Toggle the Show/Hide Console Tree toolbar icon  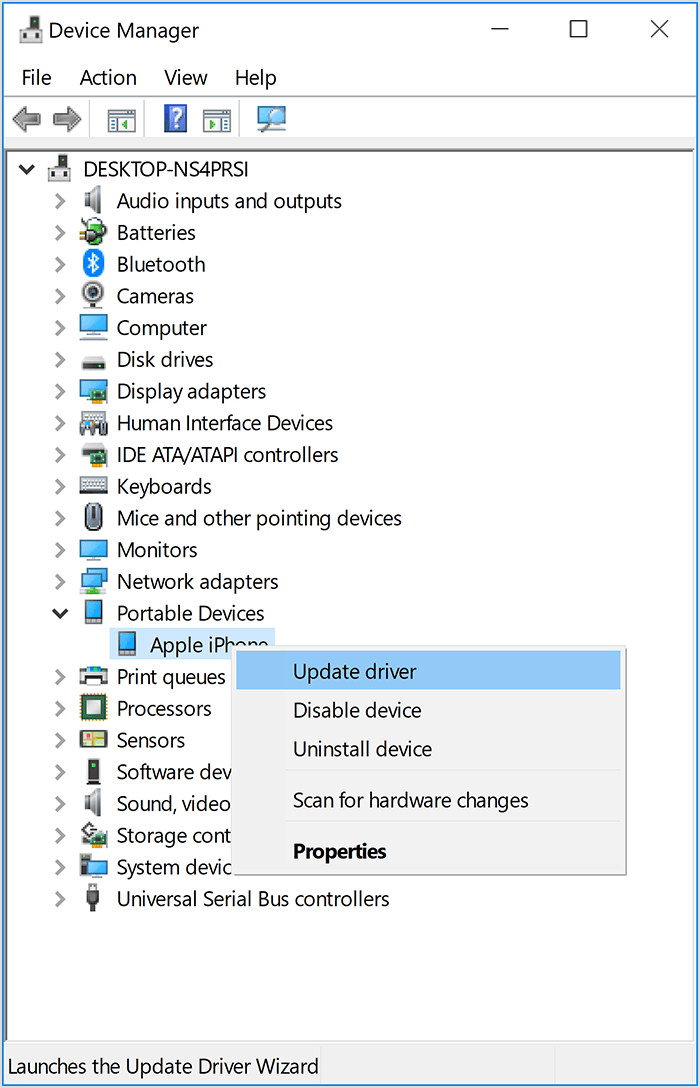click(122, 120)
